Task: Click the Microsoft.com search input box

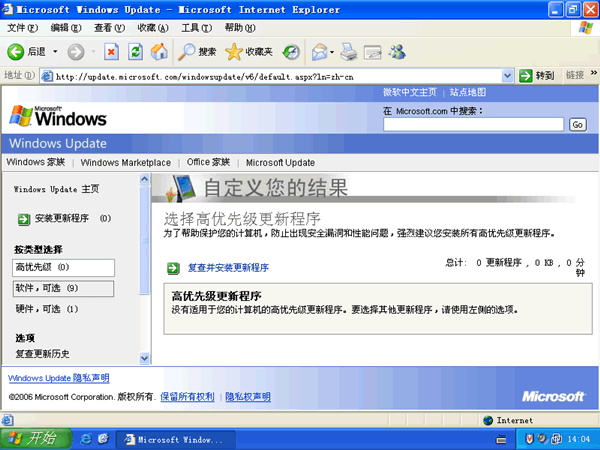Action: 473,124
